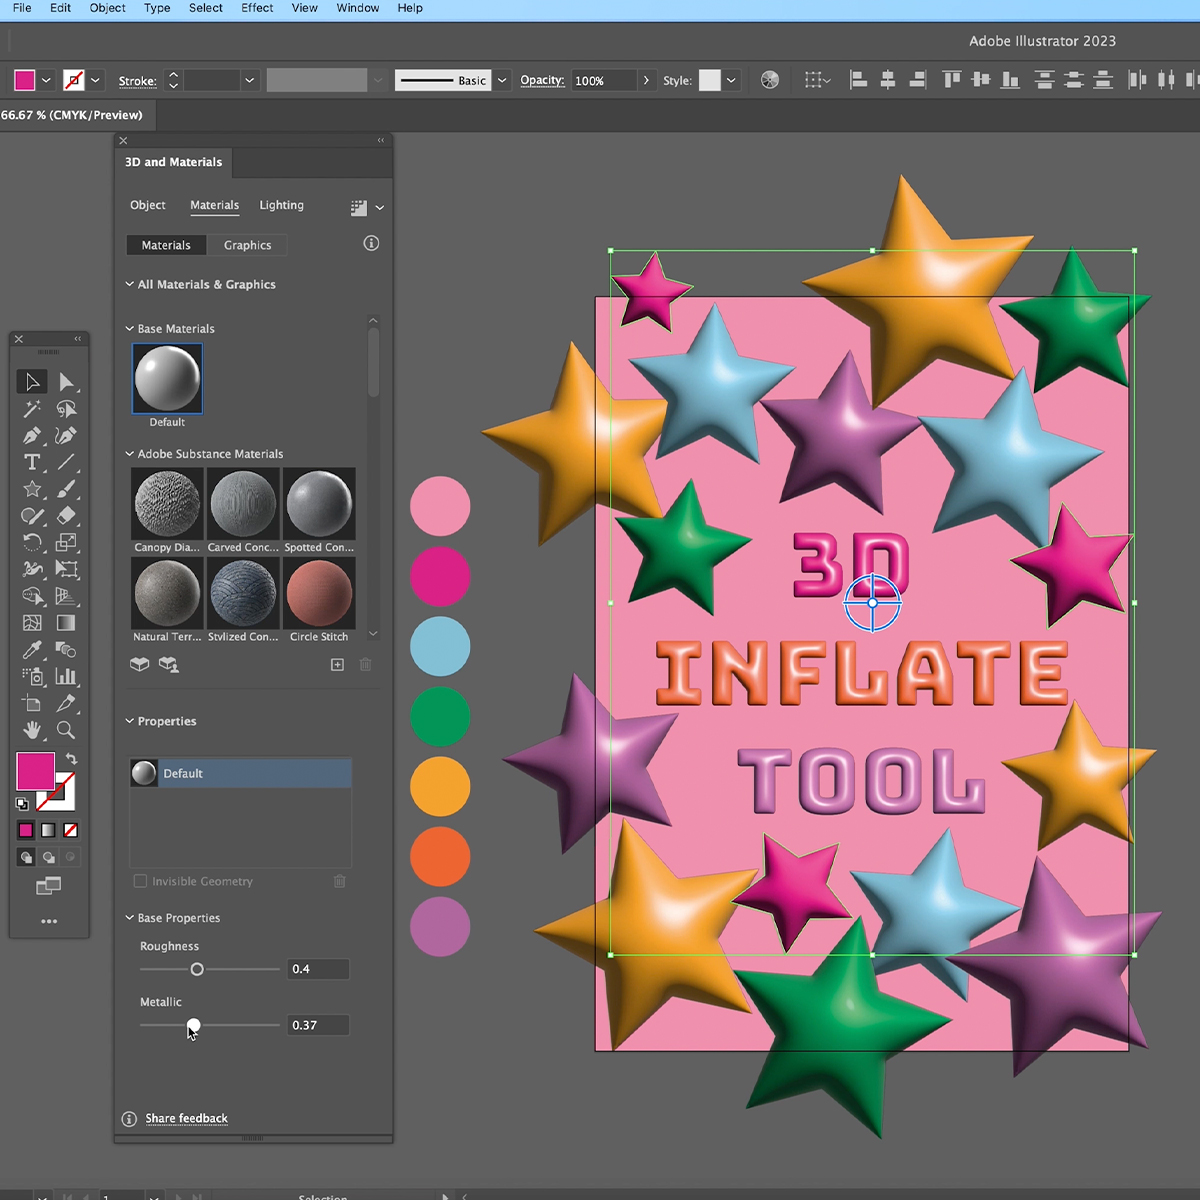
Task: Click the Recolor Artwork icon
Action: click(x=770, y=80)
